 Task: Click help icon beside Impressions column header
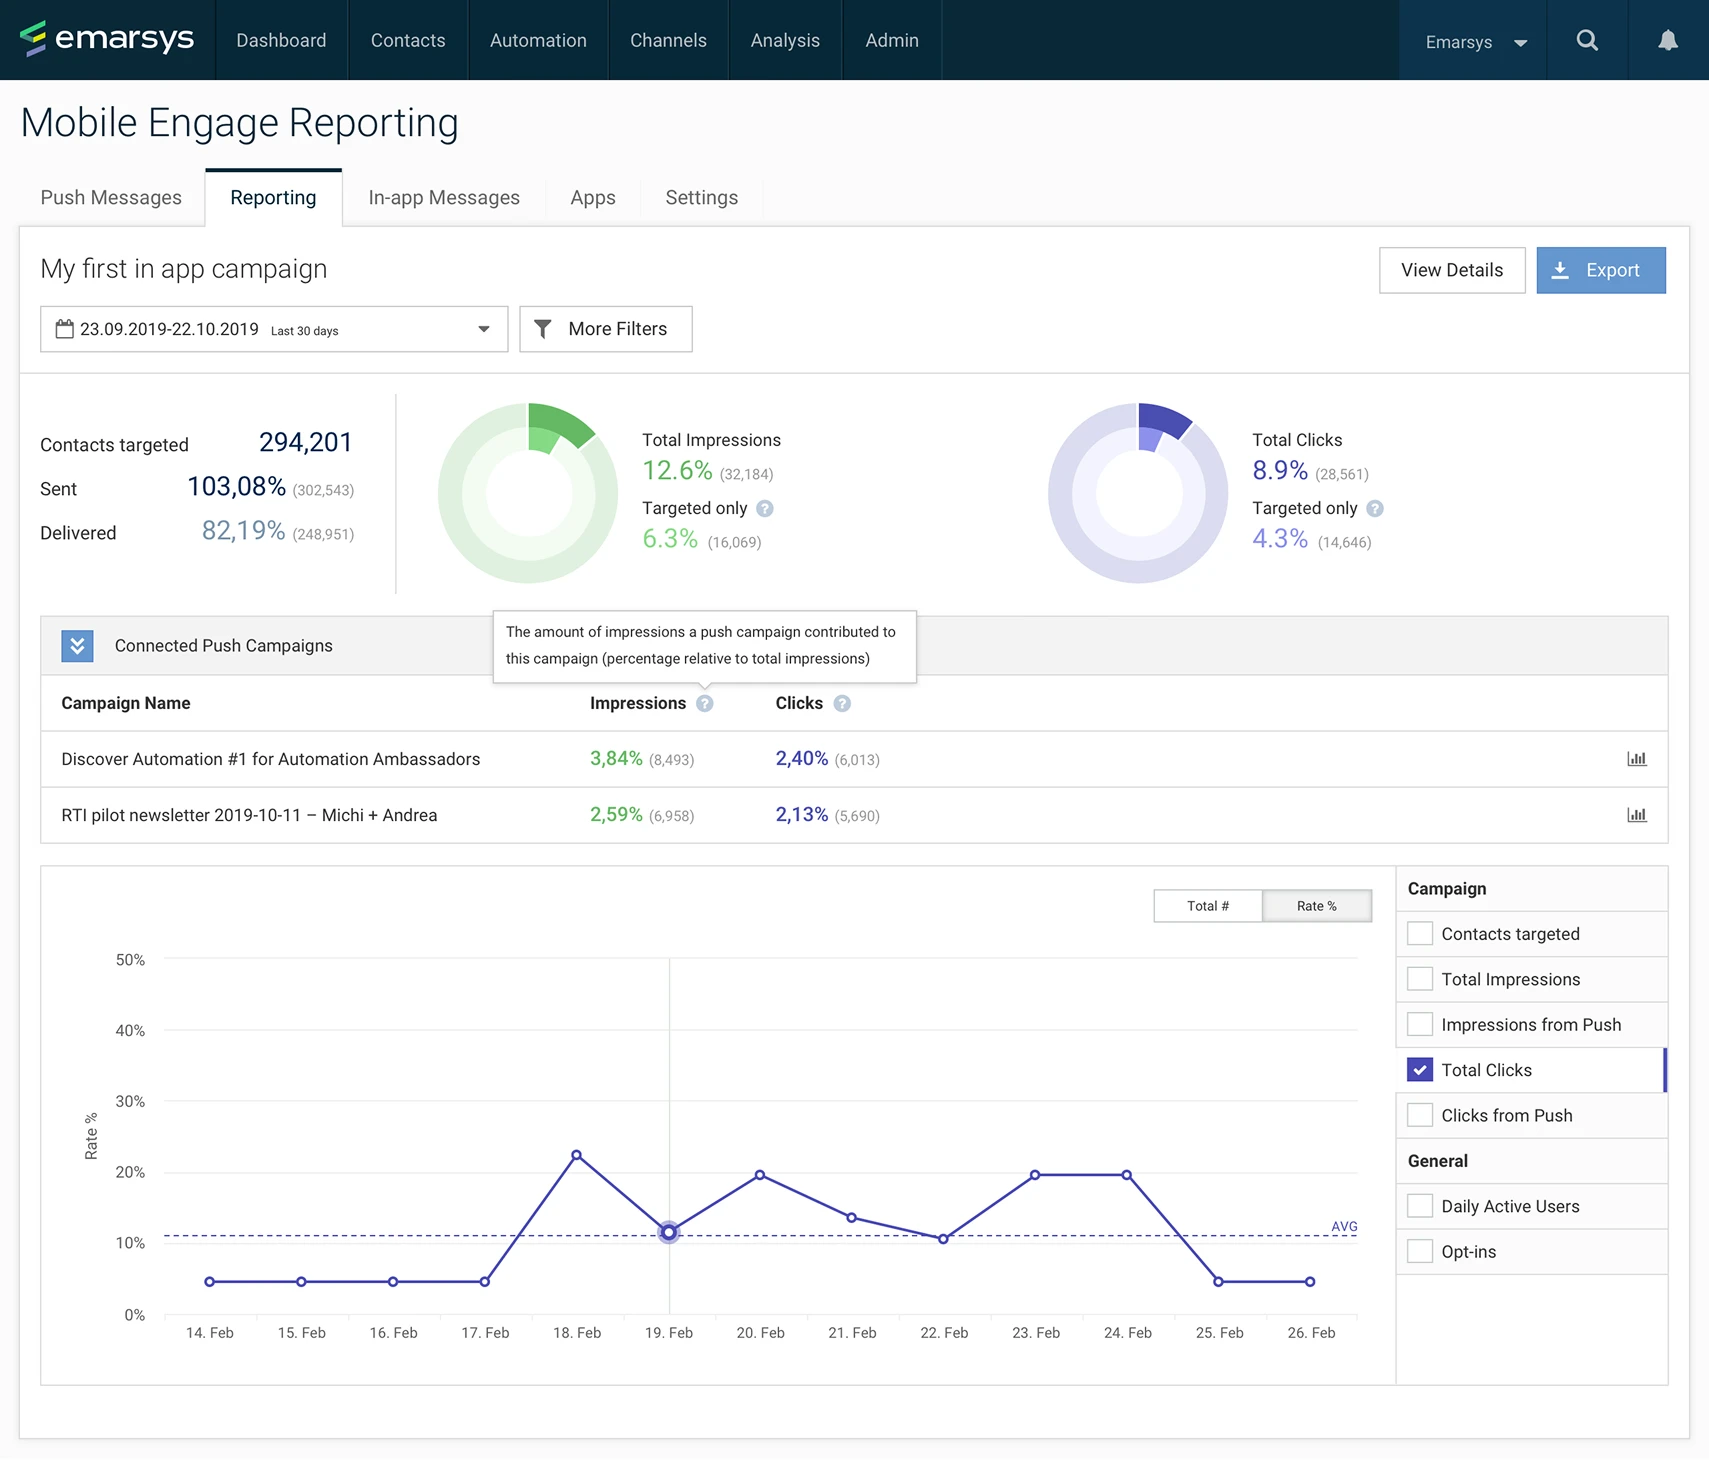pyautogui.click(x=705, y=703)
